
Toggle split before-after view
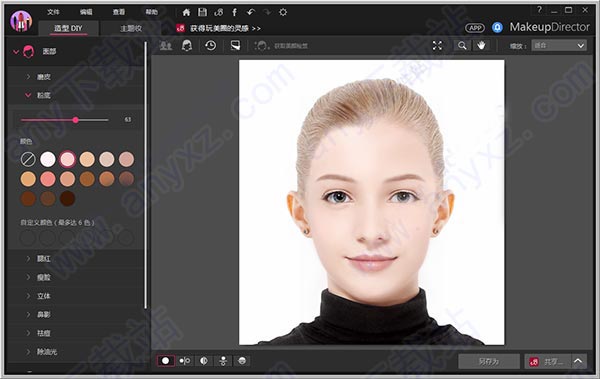[x=204, y=361]
